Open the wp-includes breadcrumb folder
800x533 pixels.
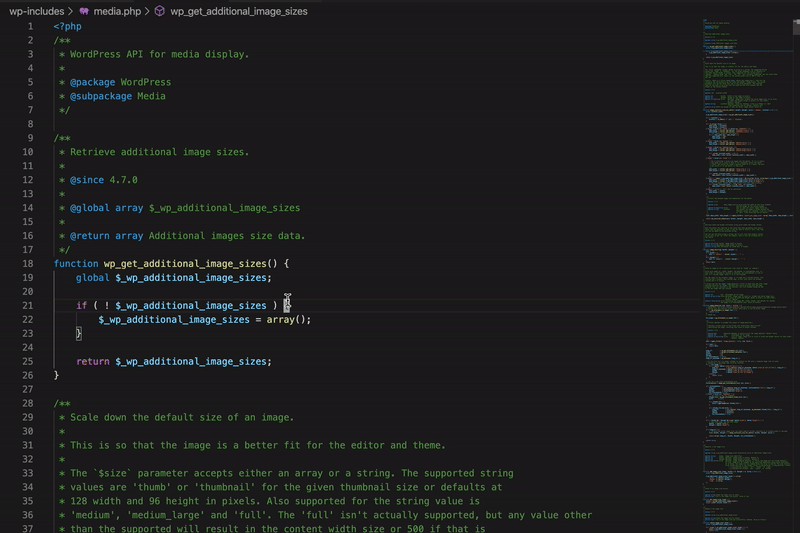pyautogui.click(x=37, y=11)
